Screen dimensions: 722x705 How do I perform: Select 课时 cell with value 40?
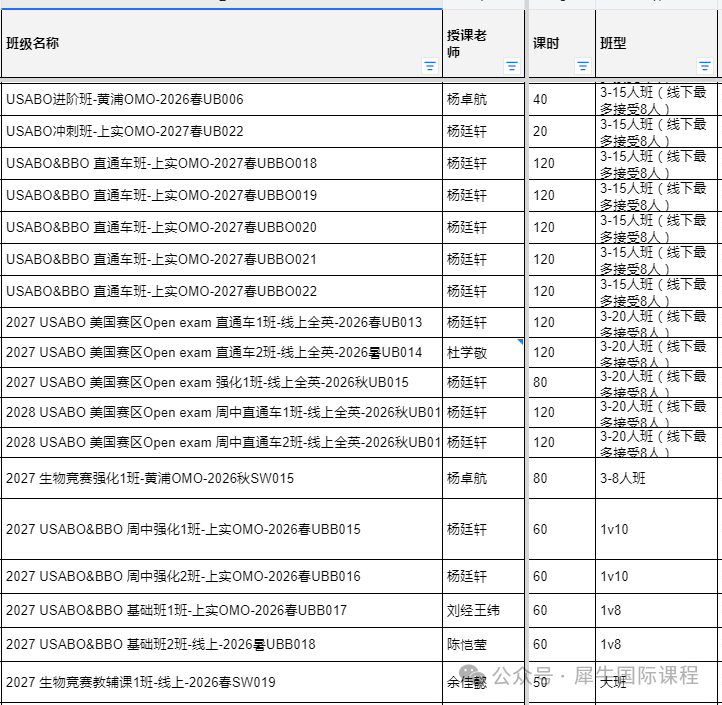[x=562, y=99]
